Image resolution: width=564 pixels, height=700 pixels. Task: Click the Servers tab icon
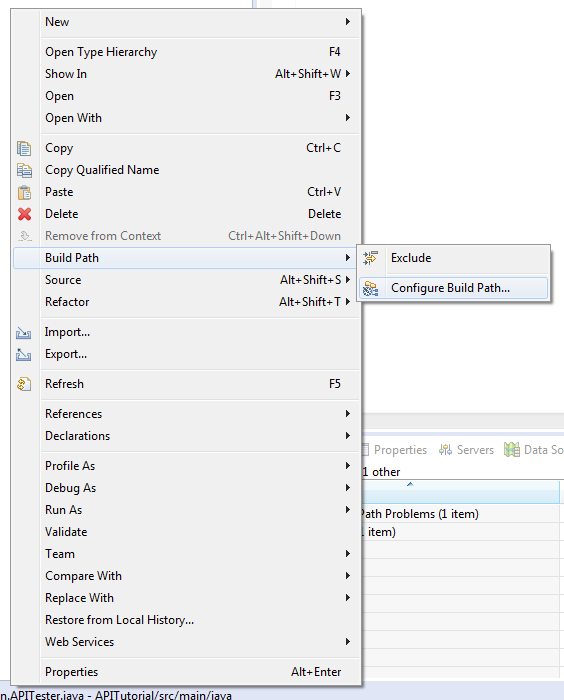click(x=445, y=450)
